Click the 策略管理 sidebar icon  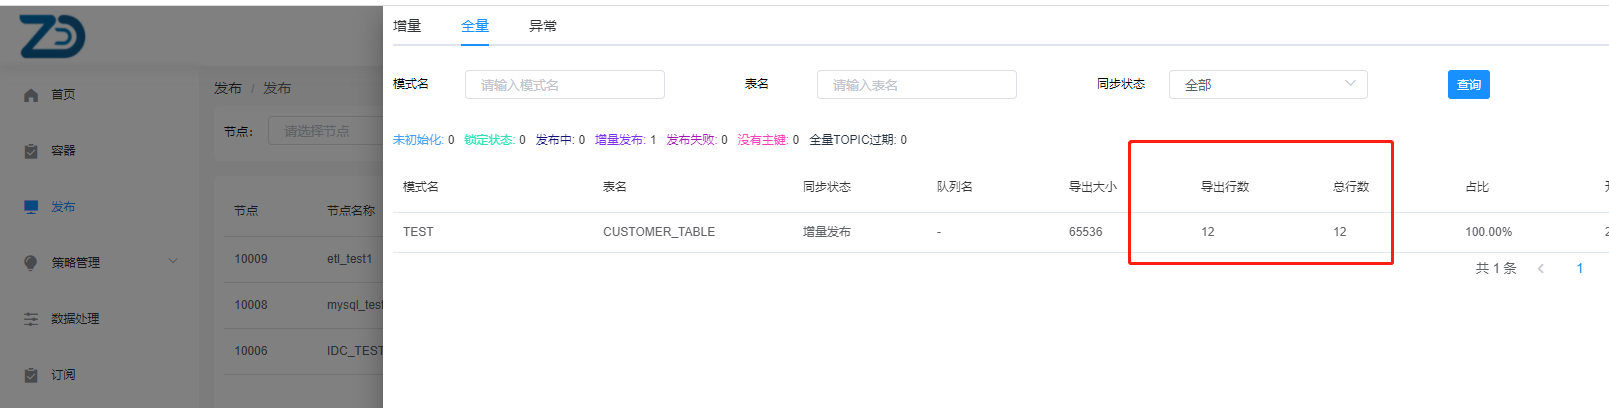click(x=31, y=263)
